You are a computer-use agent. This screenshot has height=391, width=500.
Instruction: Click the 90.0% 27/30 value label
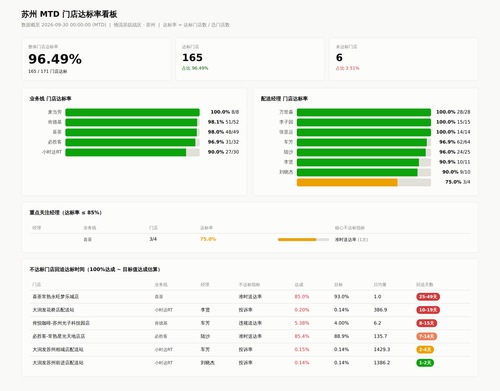pos(223,152)
